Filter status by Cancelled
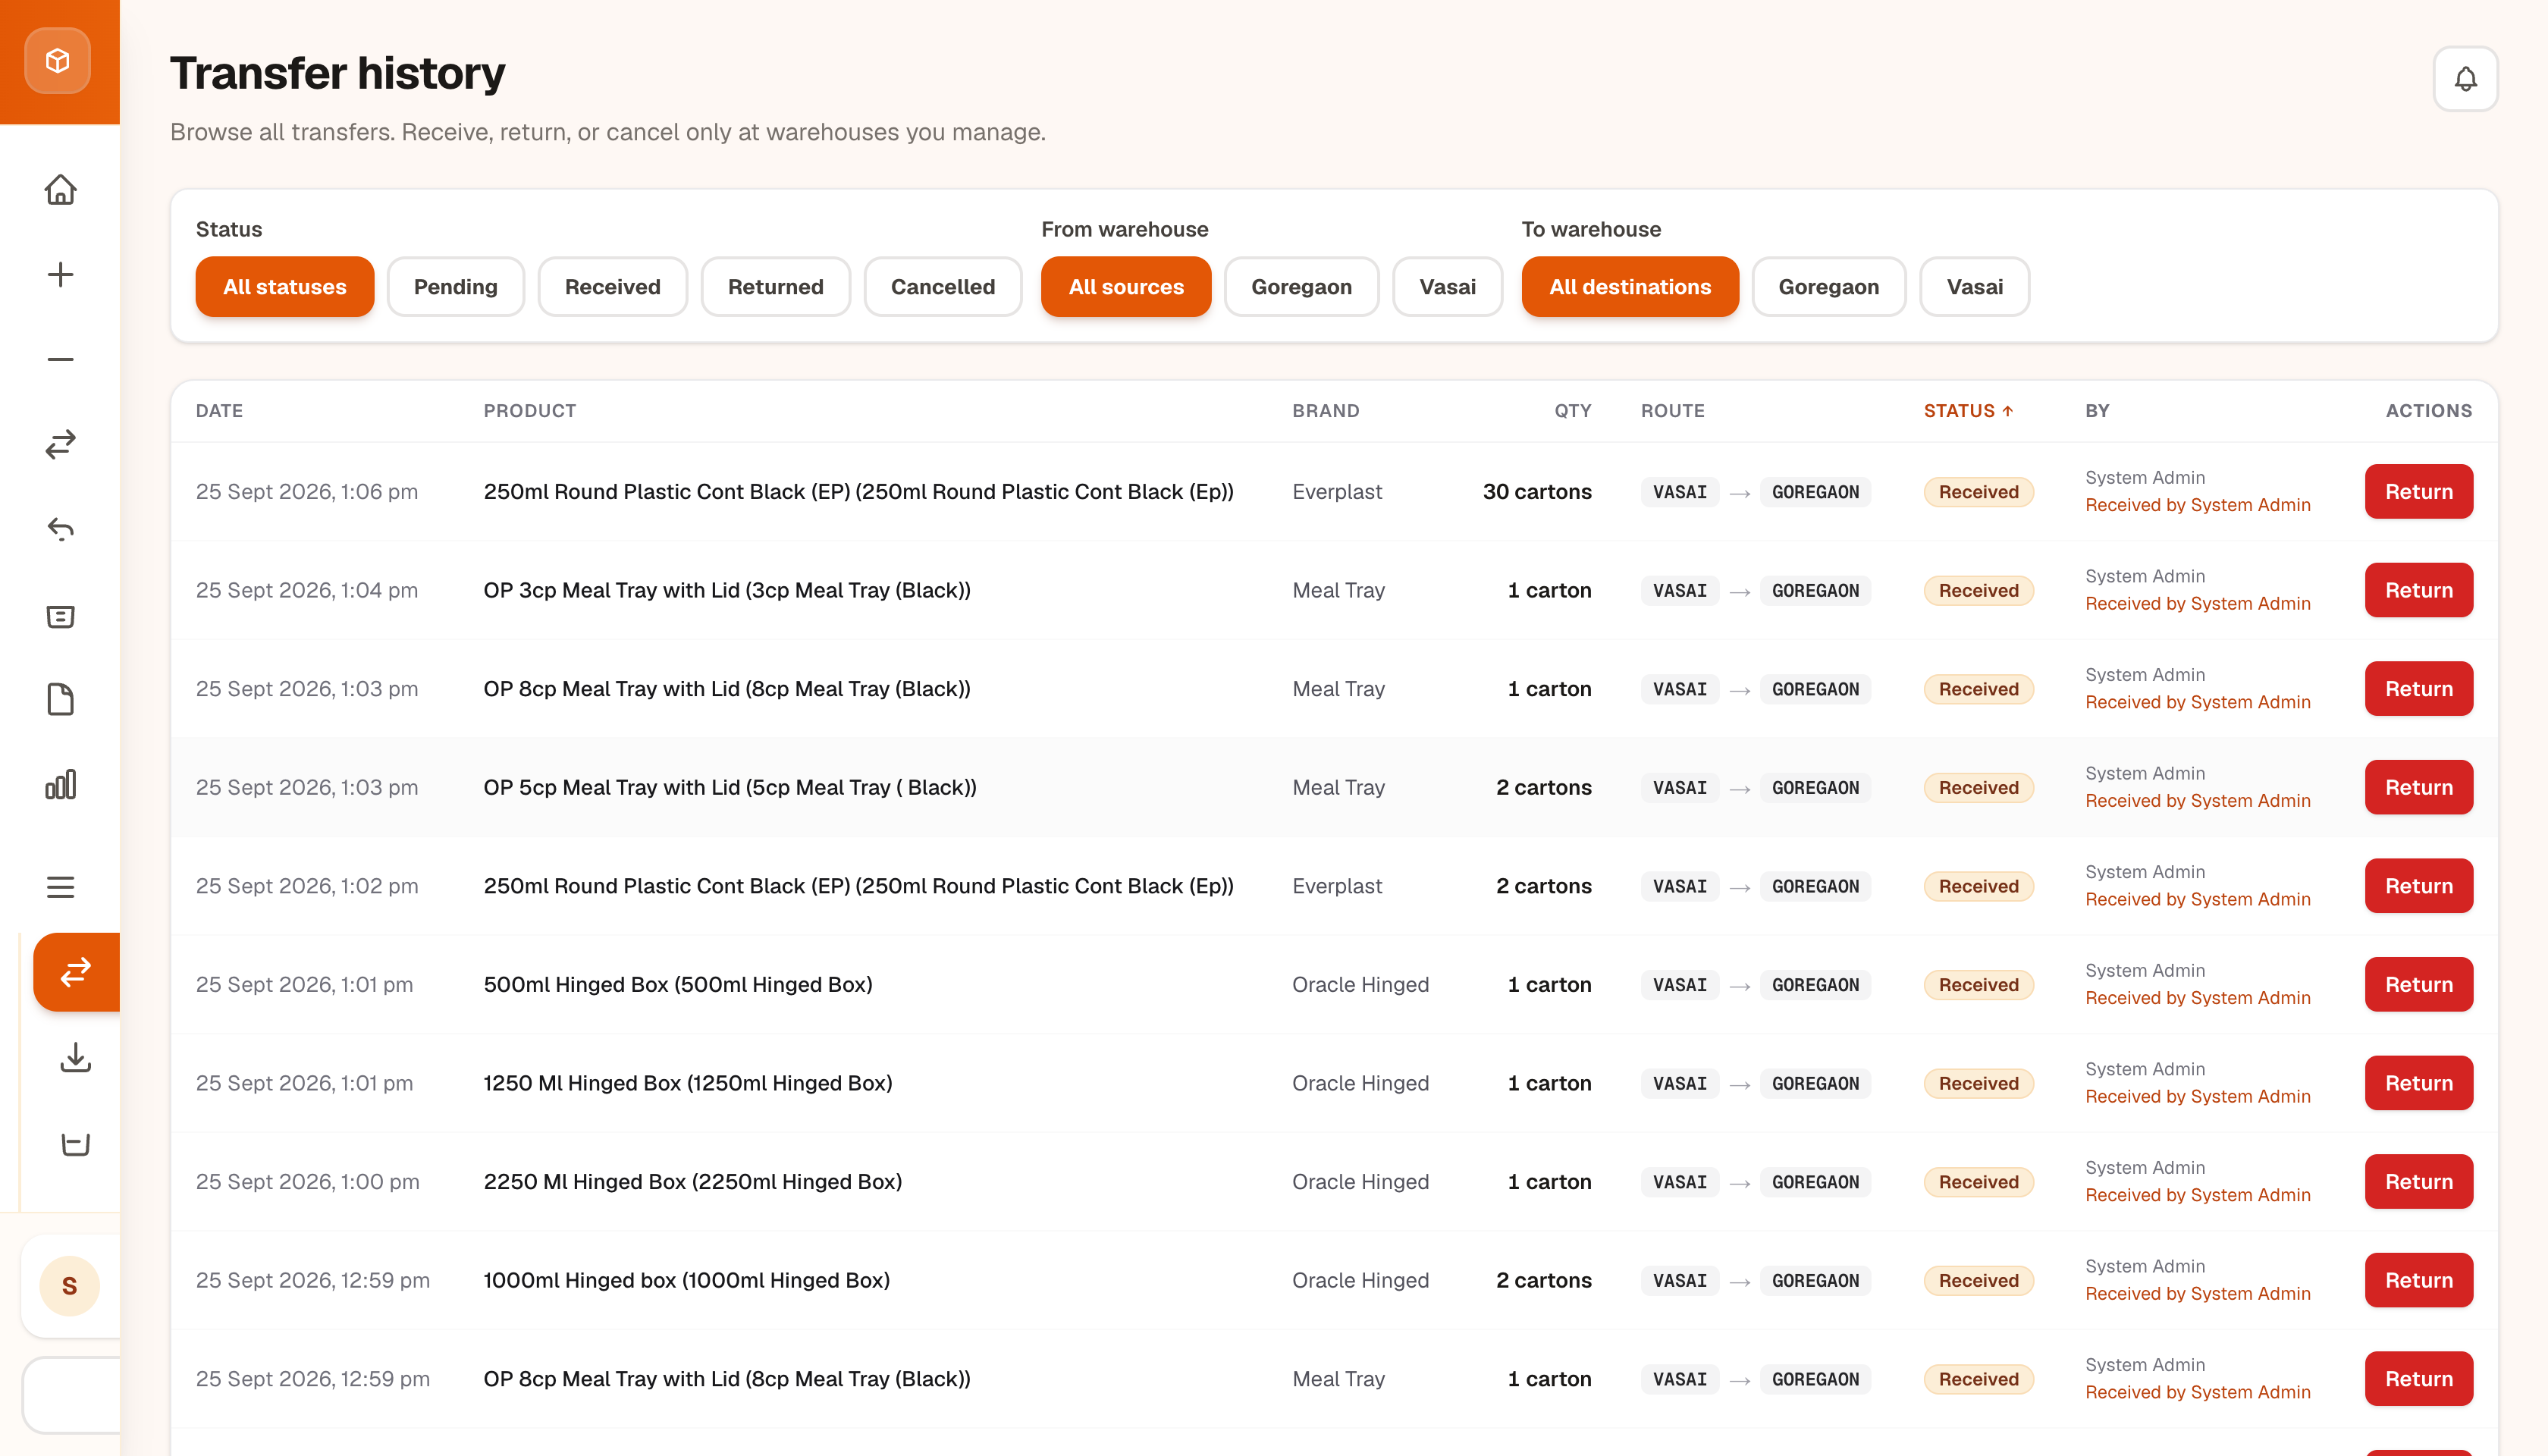The height and width of the screenshot is (1456, 2548). point(943,287)
